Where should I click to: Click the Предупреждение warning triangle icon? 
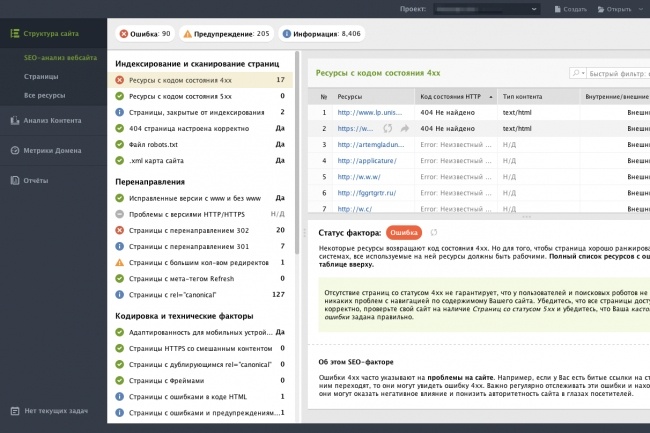187,34
